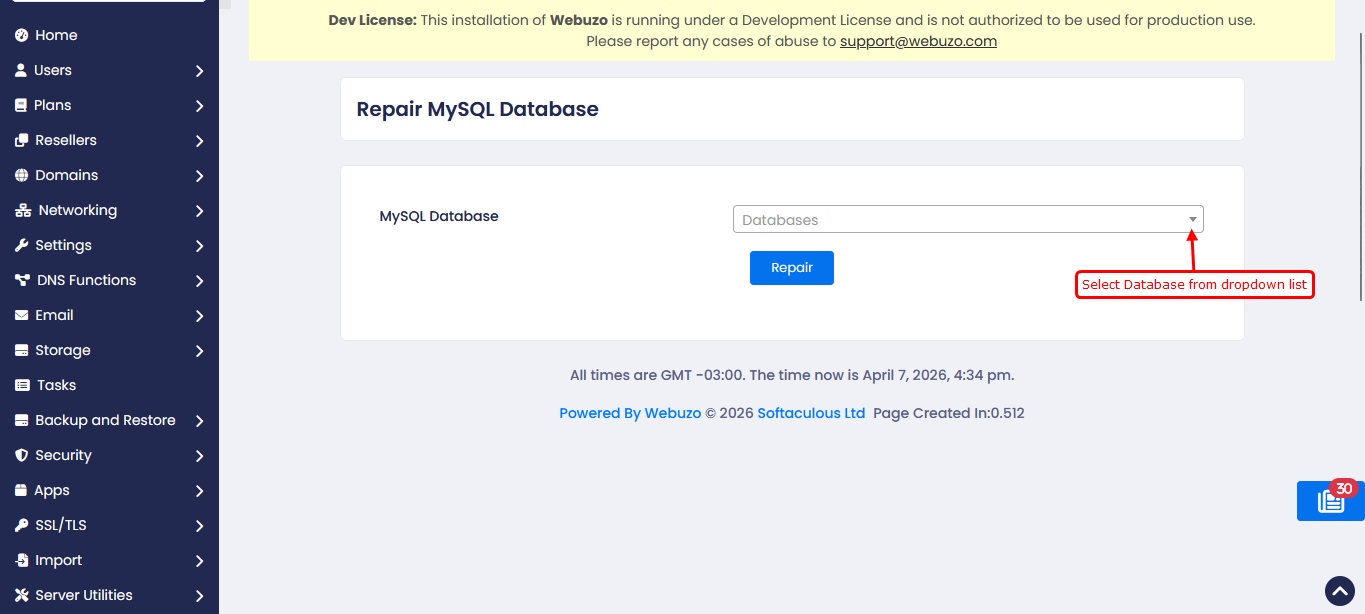Screen dimensions: 1365x614
Task: Expand the Backup and Restore chevron
Action: 199,421
